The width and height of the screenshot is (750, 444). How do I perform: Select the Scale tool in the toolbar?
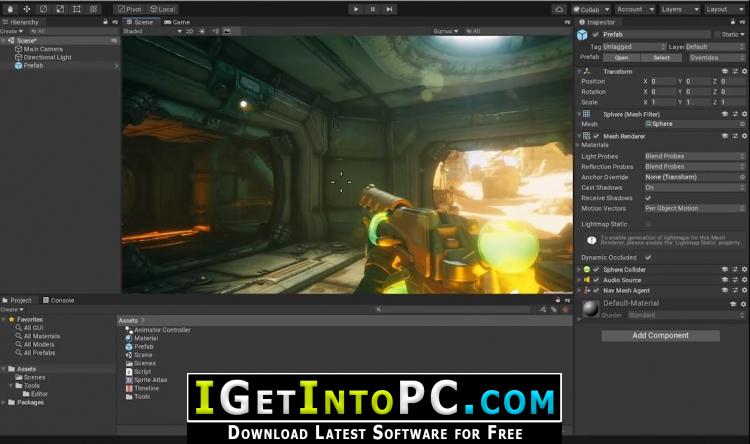pos(60,9)
